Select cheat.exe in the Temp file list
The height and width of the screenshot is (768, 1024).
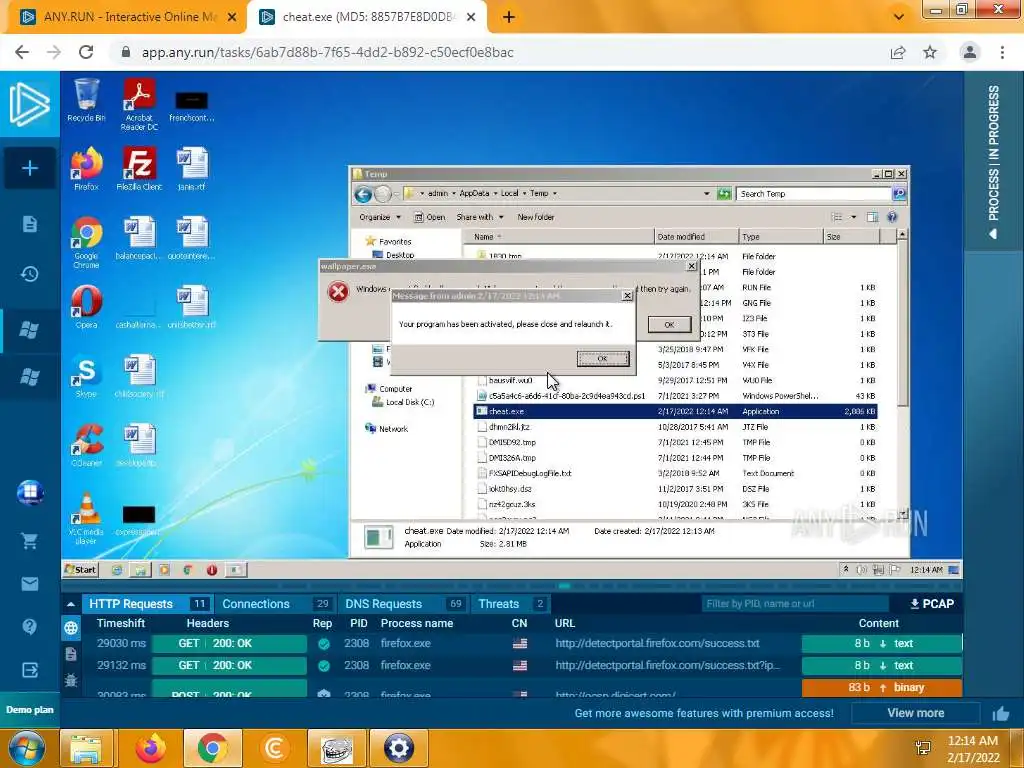pyautogui.click(x=675, y=411)
